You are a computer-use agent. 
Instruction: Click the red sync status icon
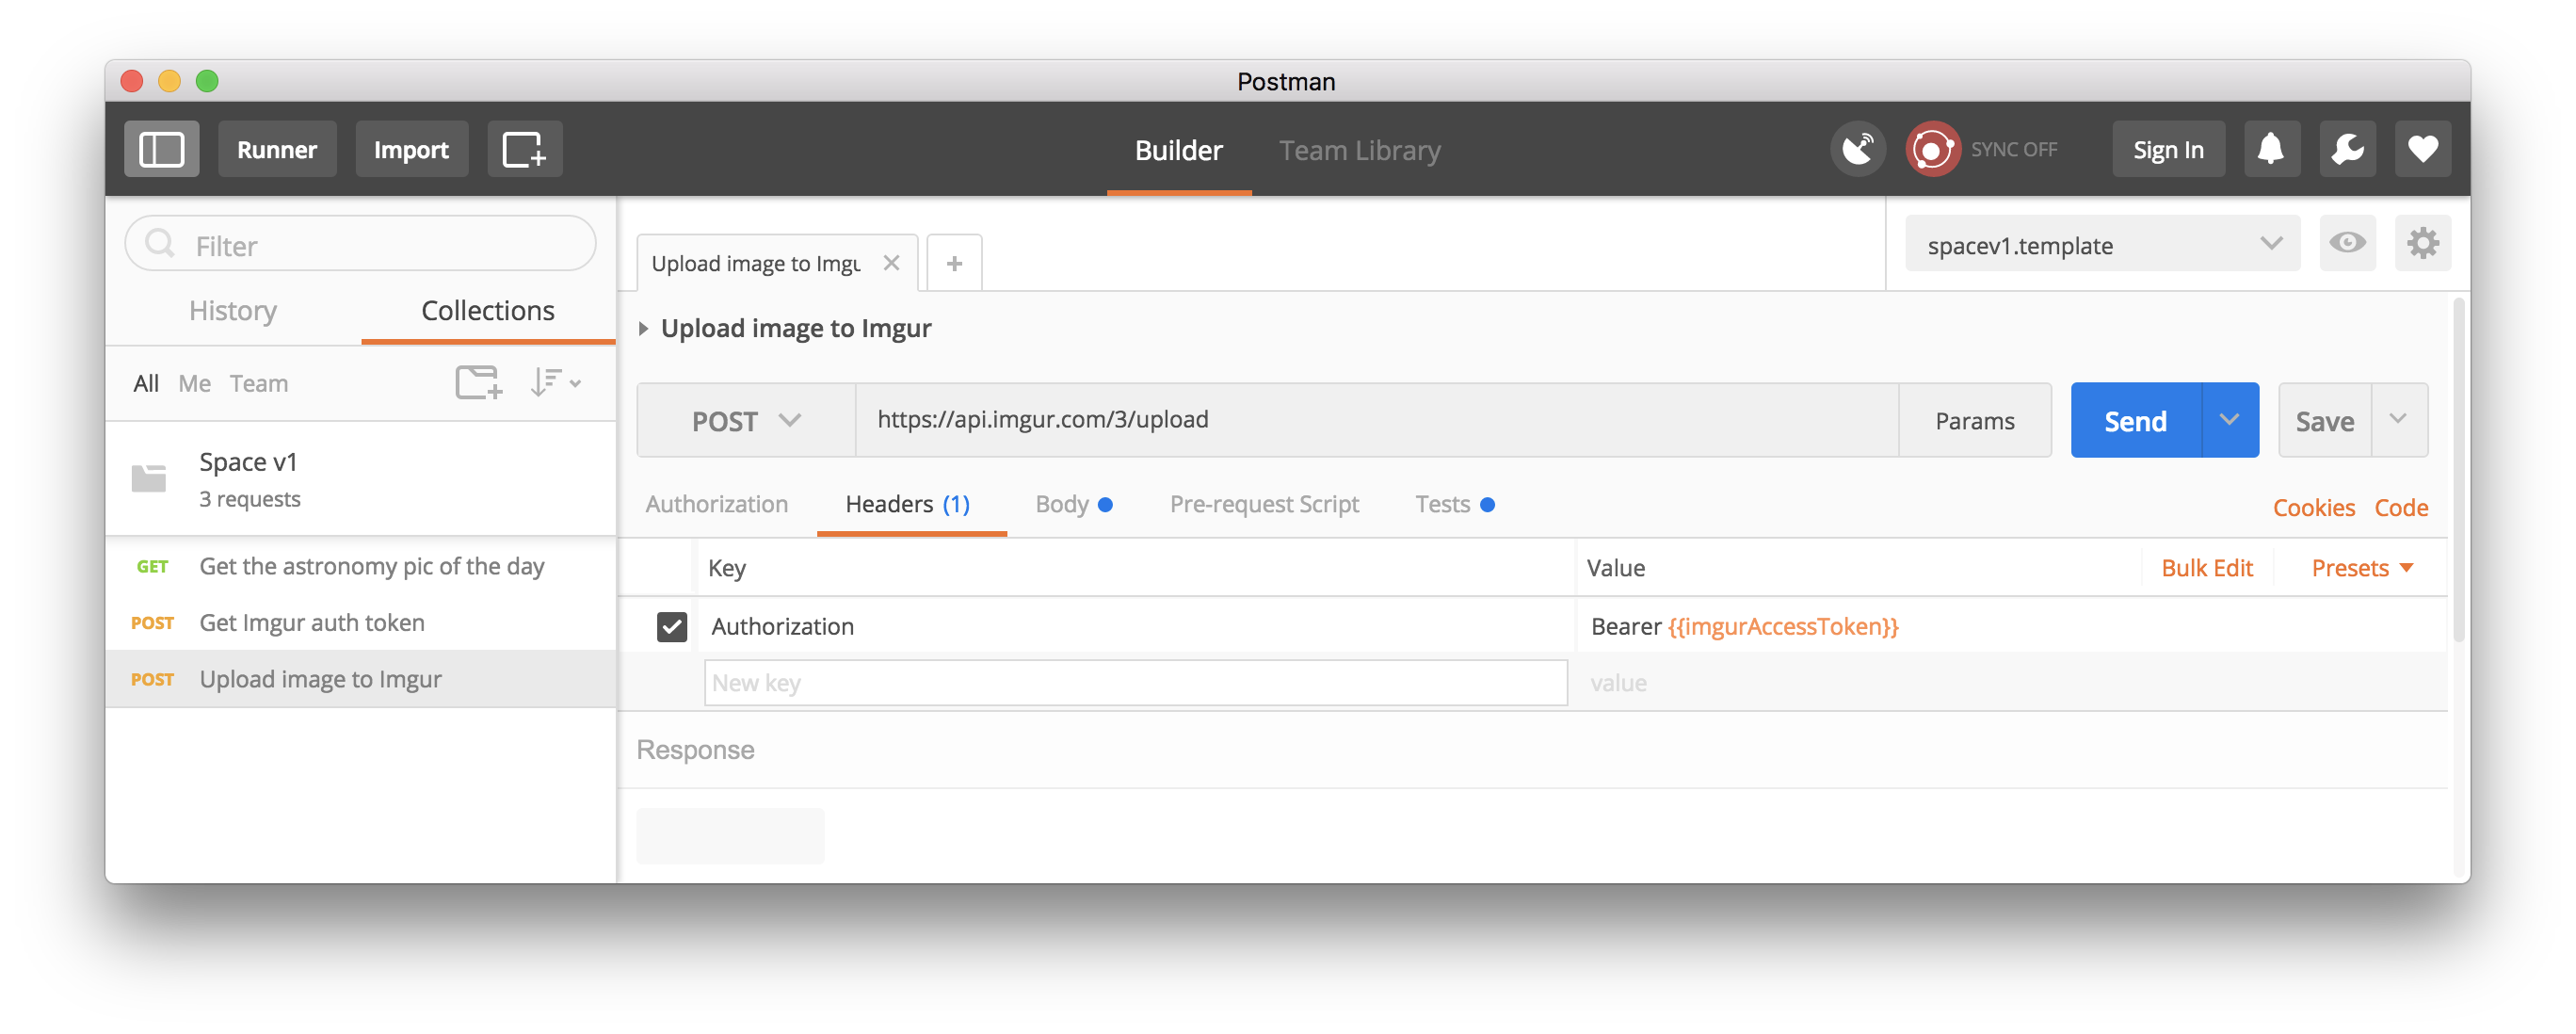pos(1932,150)
